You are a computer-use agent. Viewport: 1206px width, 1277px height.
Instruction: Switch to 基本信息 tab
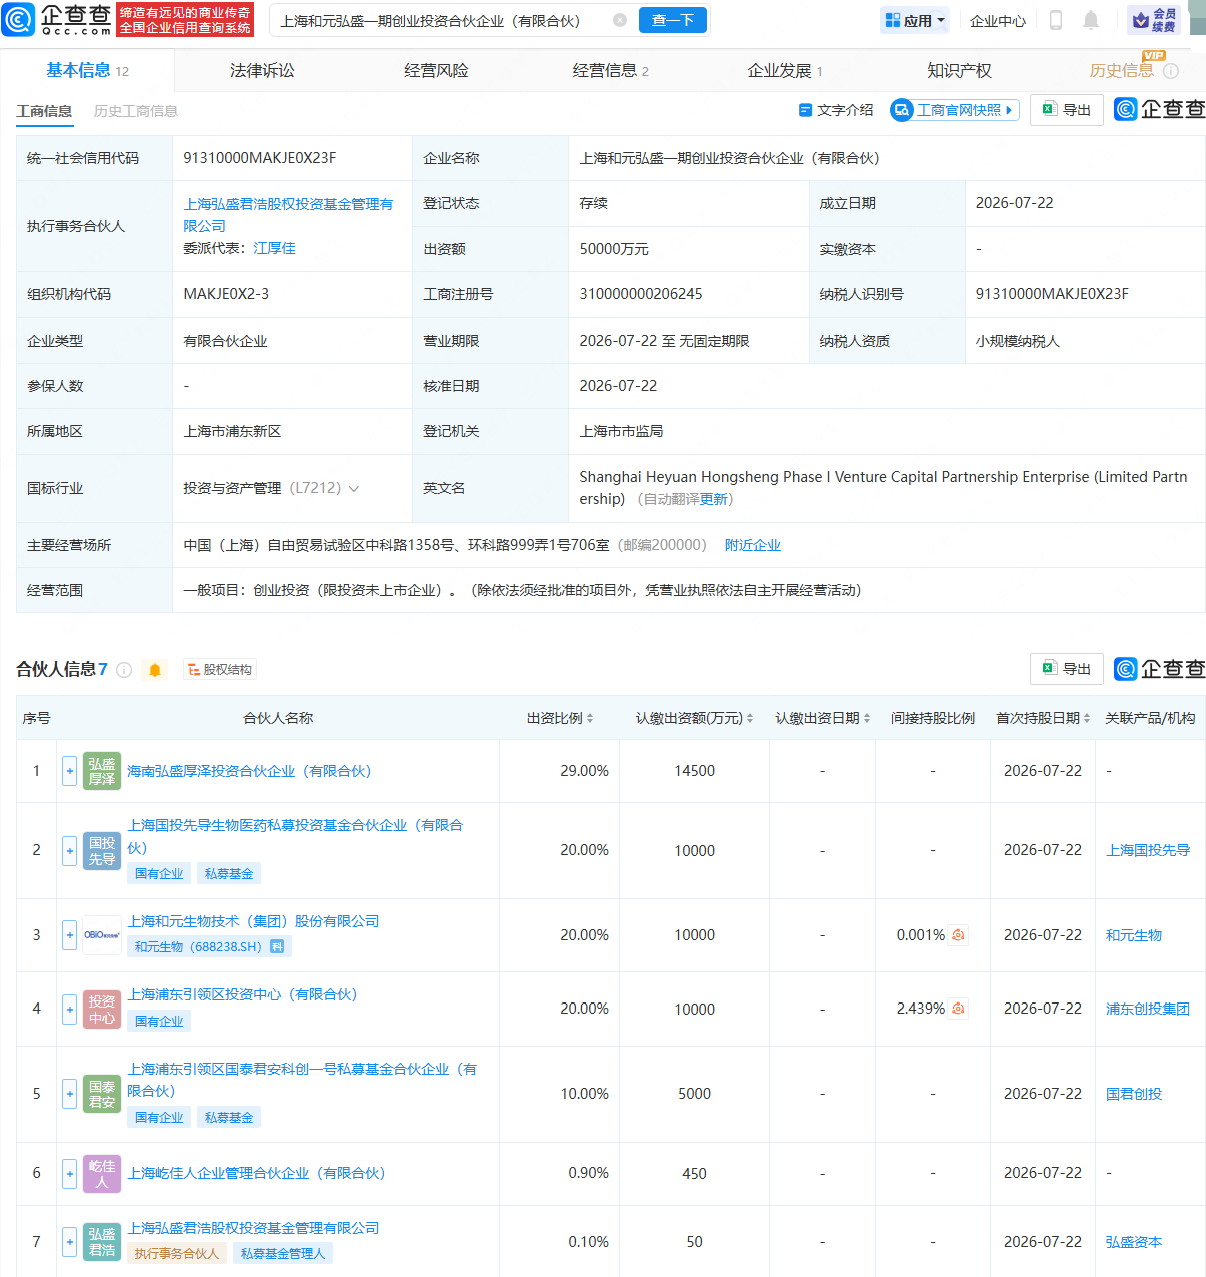[x=87, y=70]
